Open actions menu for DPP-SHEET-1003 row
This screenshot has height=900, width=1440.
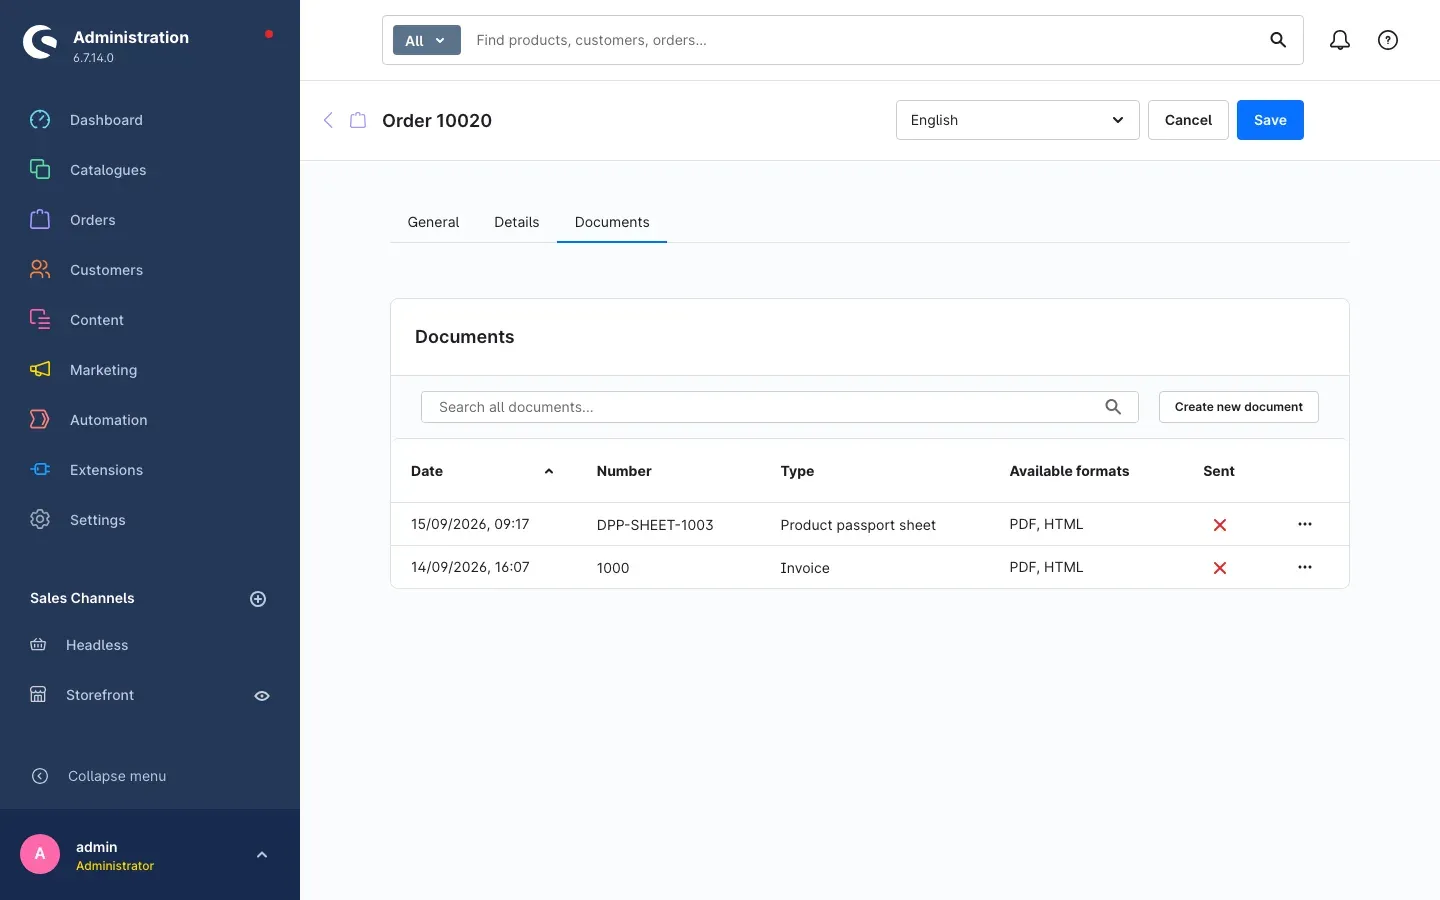[x=1305, y=524]
